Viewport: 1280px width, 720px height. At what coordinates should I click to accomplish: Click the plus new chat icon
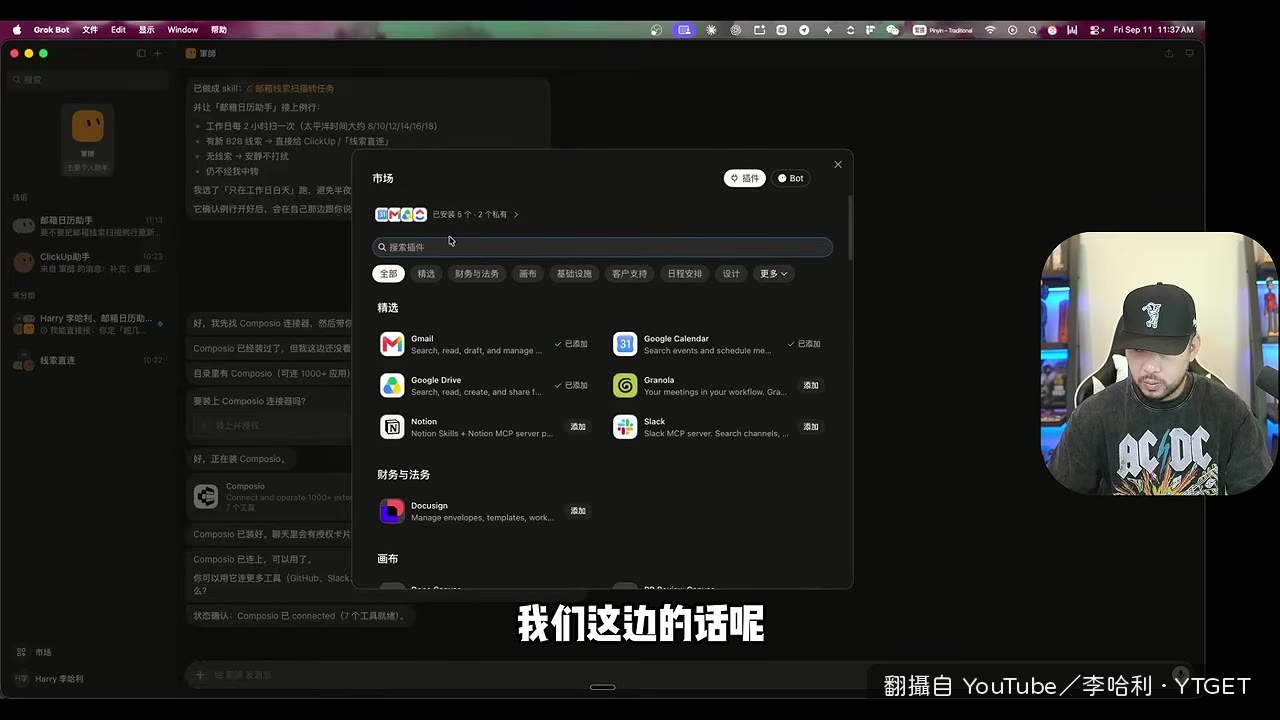click(157, 53)
